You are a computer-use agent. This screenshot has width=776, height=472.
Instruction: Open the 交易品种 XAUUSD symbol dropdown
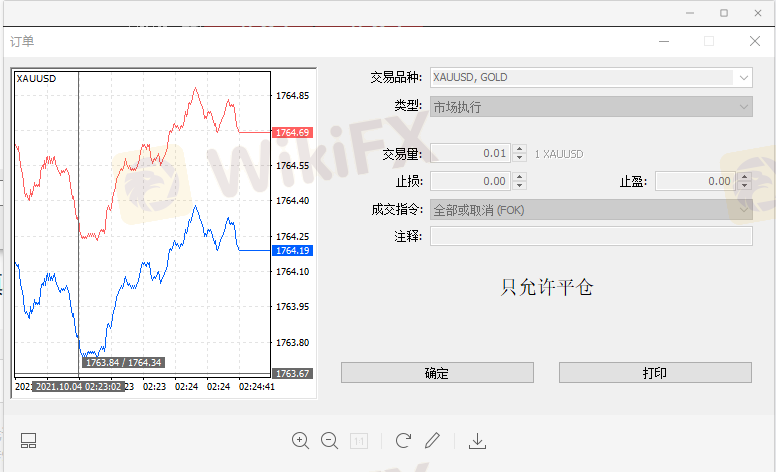click(x=744, y=77)
